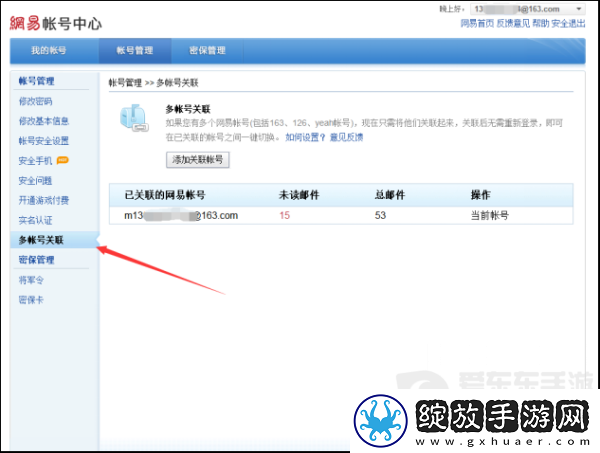Open 将军令 in the sidebar
Screen dimensions: 600x453
(x=31, y=280)
